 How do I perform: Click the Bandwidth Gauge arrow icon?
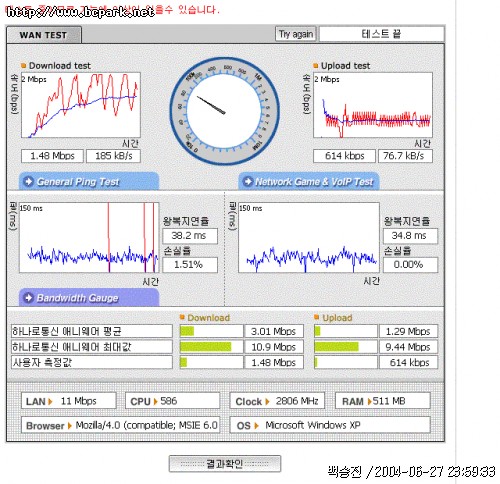pyautogui.click(x=29, y=297)
